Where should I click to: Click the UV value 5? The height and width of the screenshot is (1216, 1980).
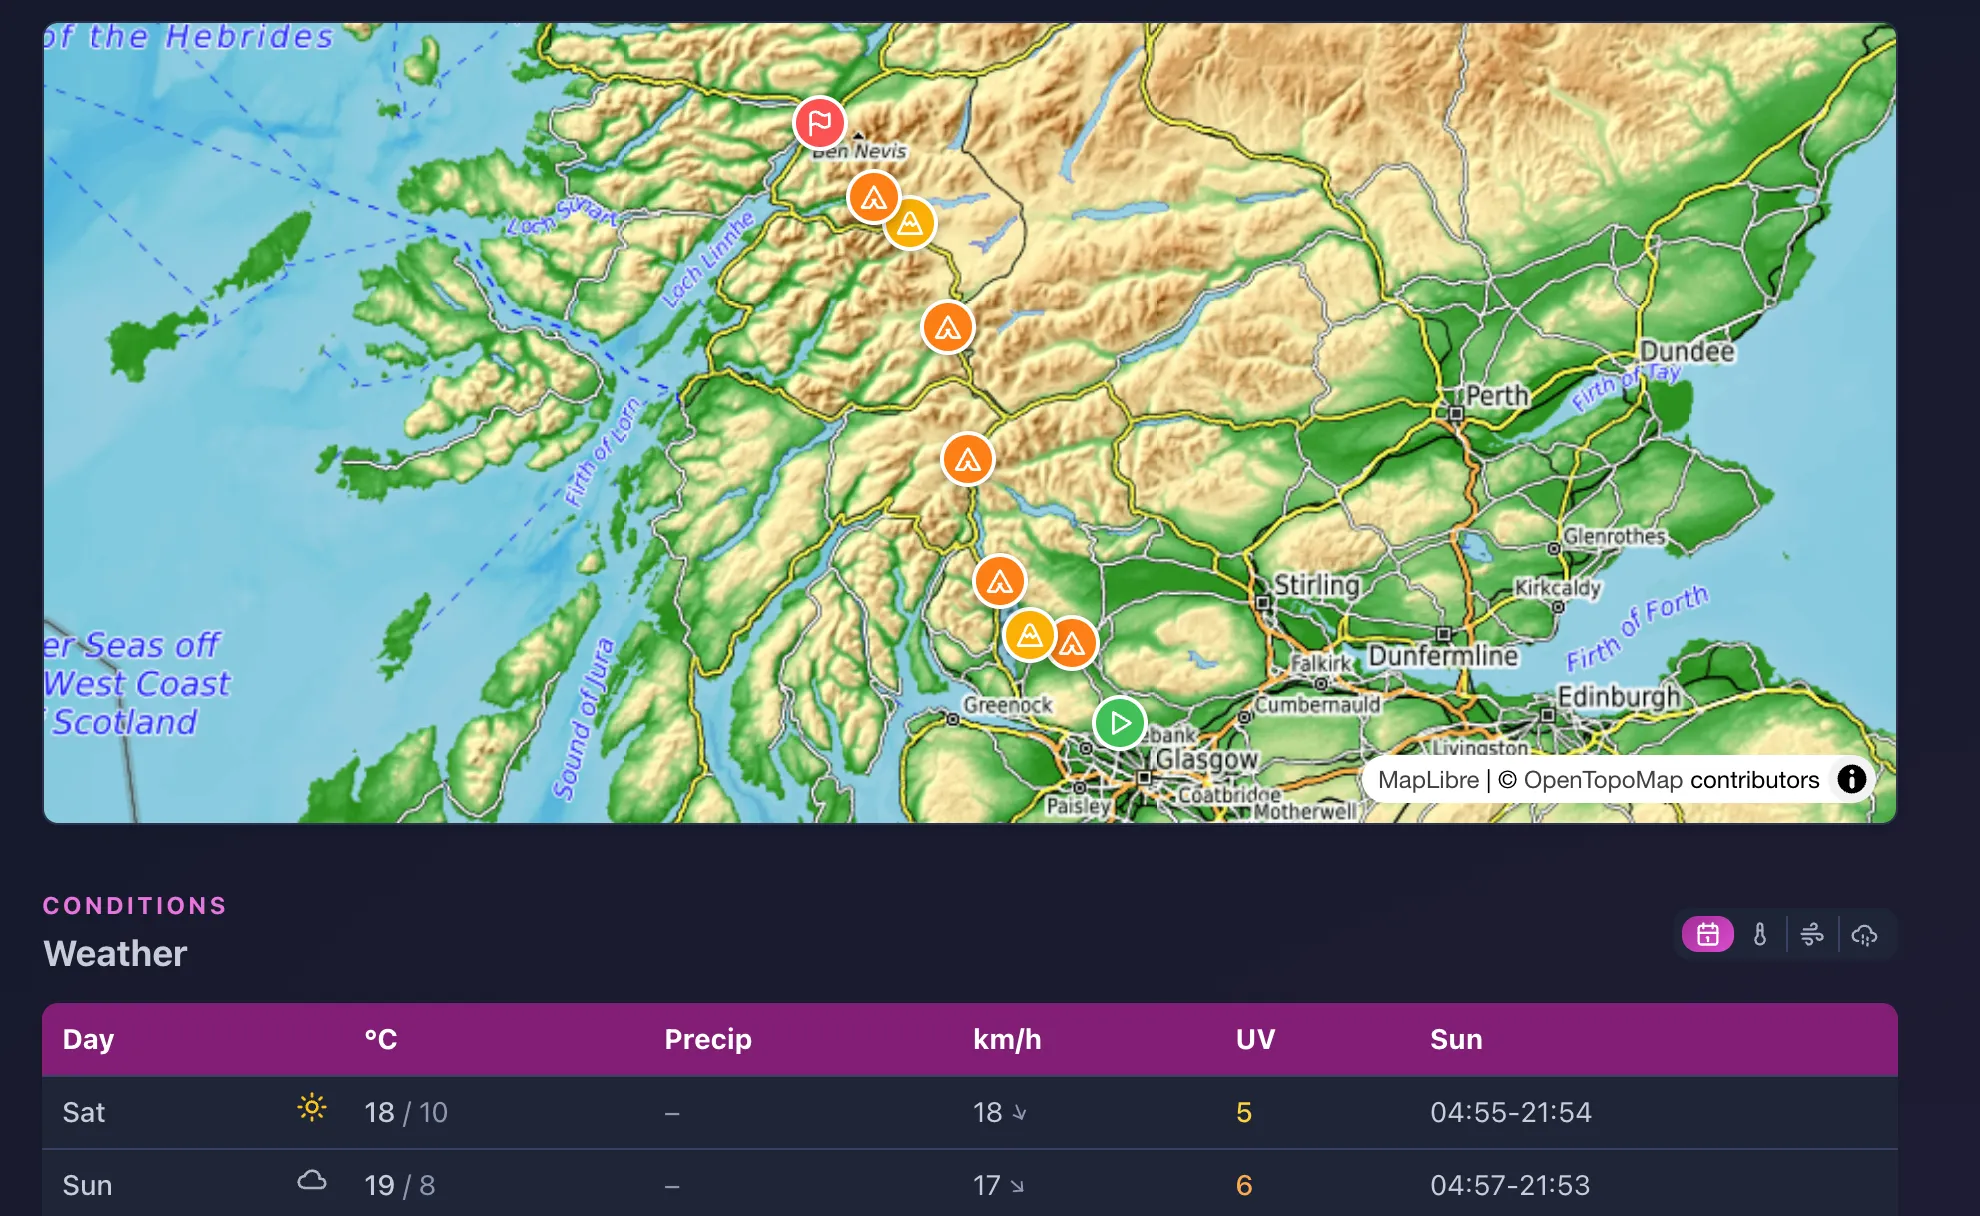pyautogui.click(x=1244, y=1112)
